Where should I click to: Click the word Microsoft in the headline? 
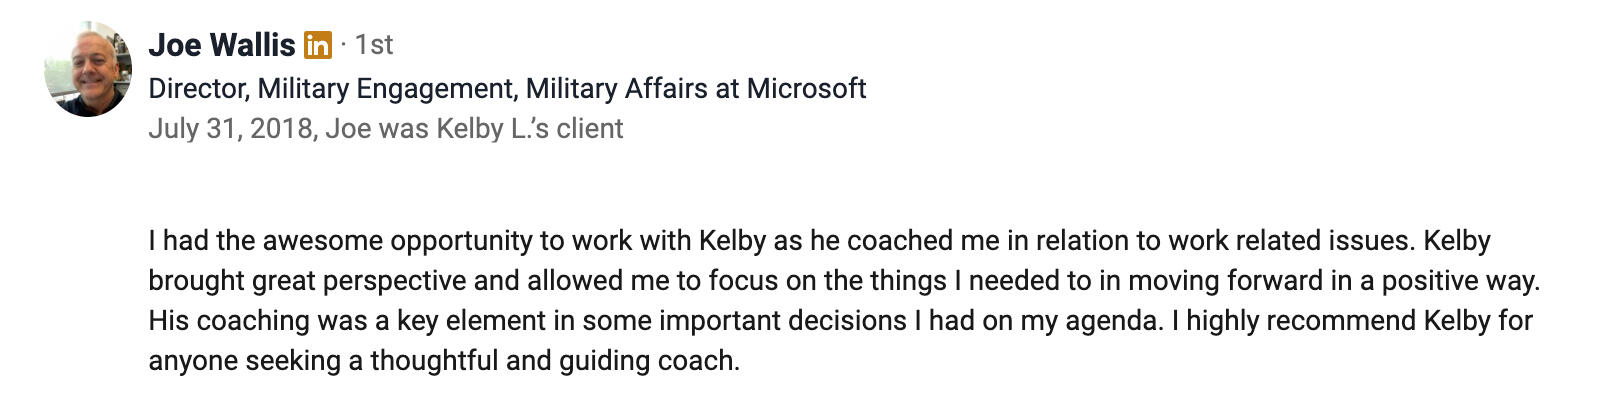806,89
